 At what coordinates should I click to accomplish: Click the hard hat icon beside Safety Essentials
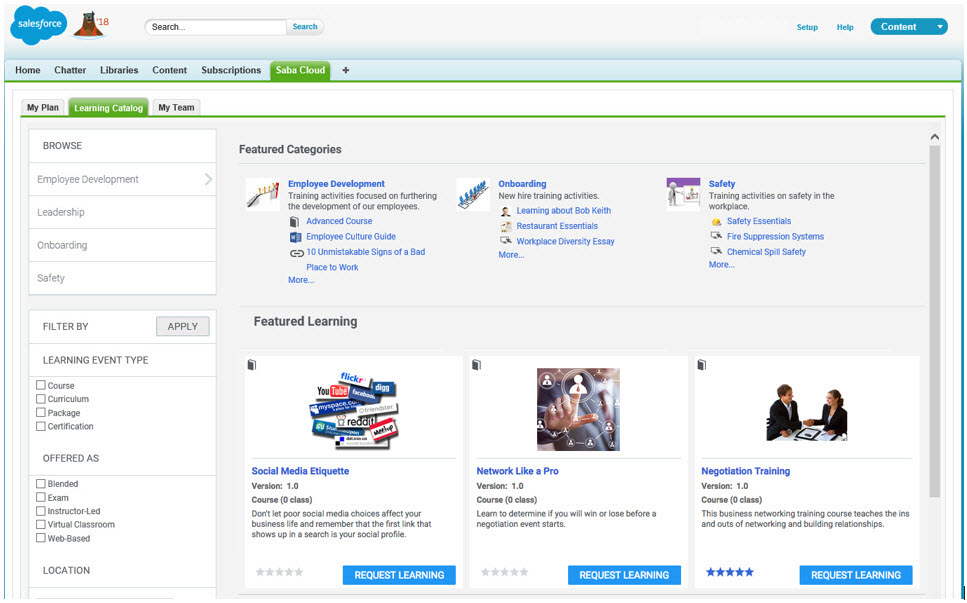(716, 221)
